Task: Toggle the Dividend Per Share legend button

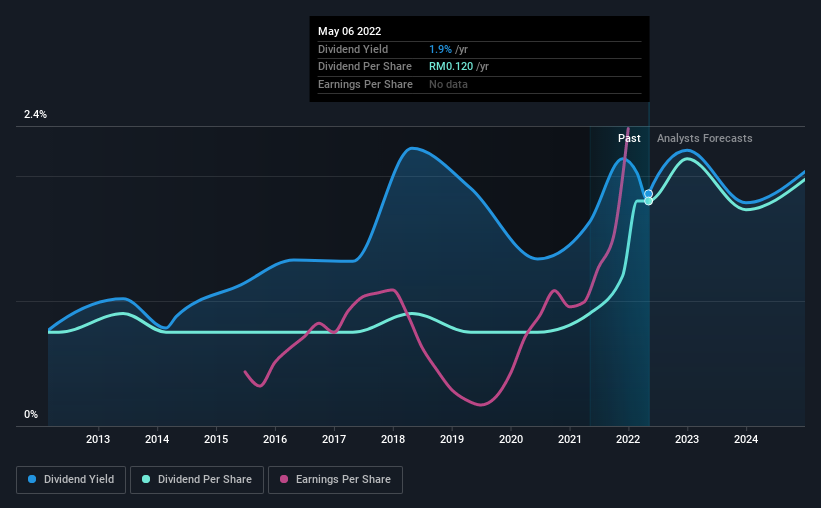Action: (197, 480)
